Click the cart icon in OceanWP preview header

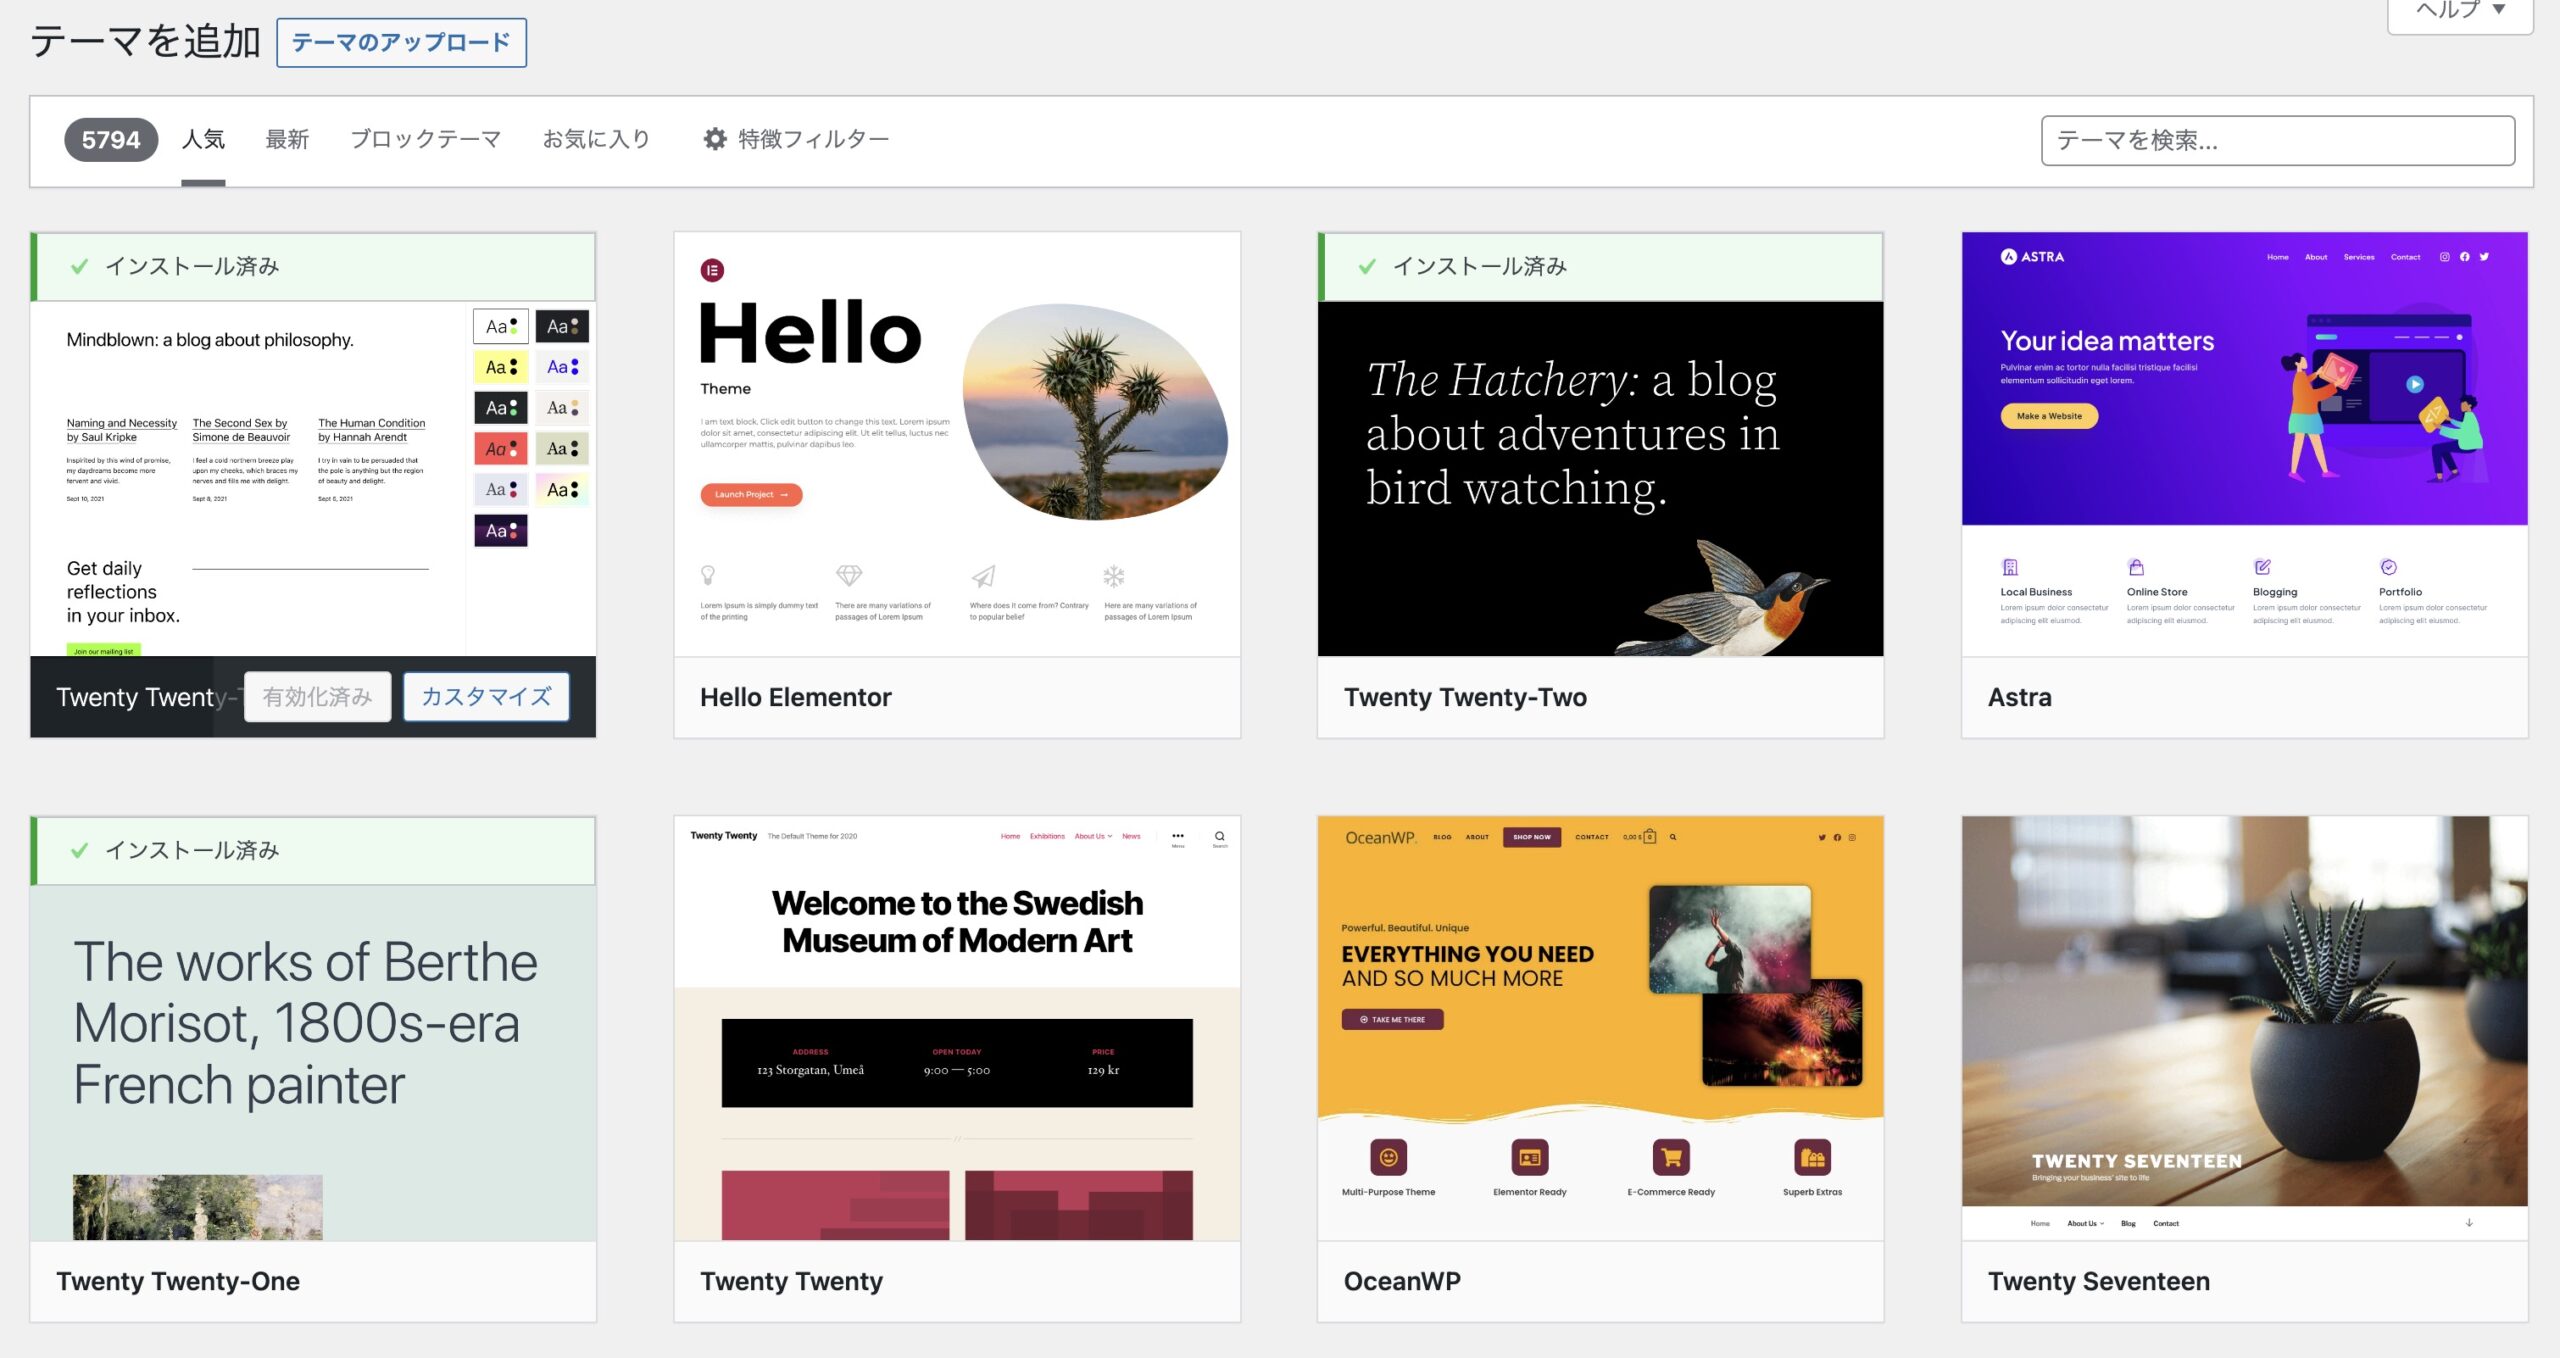click(1649, 836)
